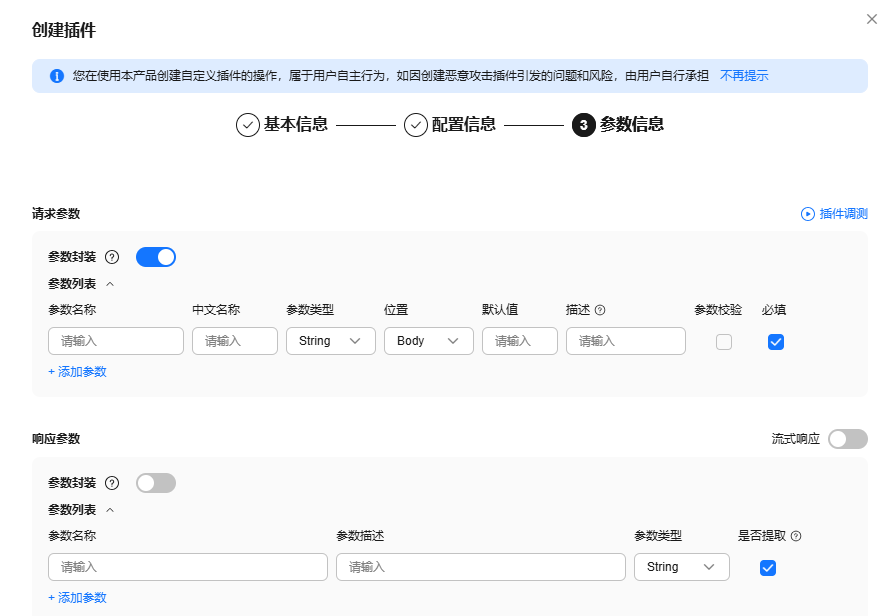Click the request 参数名称 input field
This screenshot has width=890, height=616.
pos(115,341)
